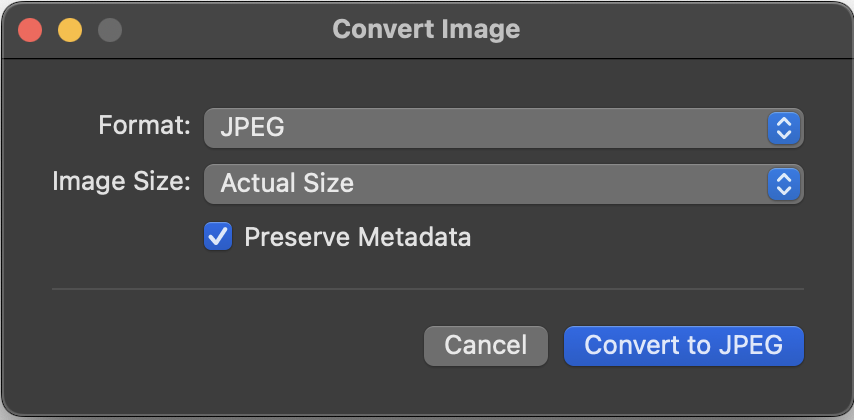Click the Convert Image window title
Image resolution: width=854 pixels, height=420 pixels.
click(426, 29)
